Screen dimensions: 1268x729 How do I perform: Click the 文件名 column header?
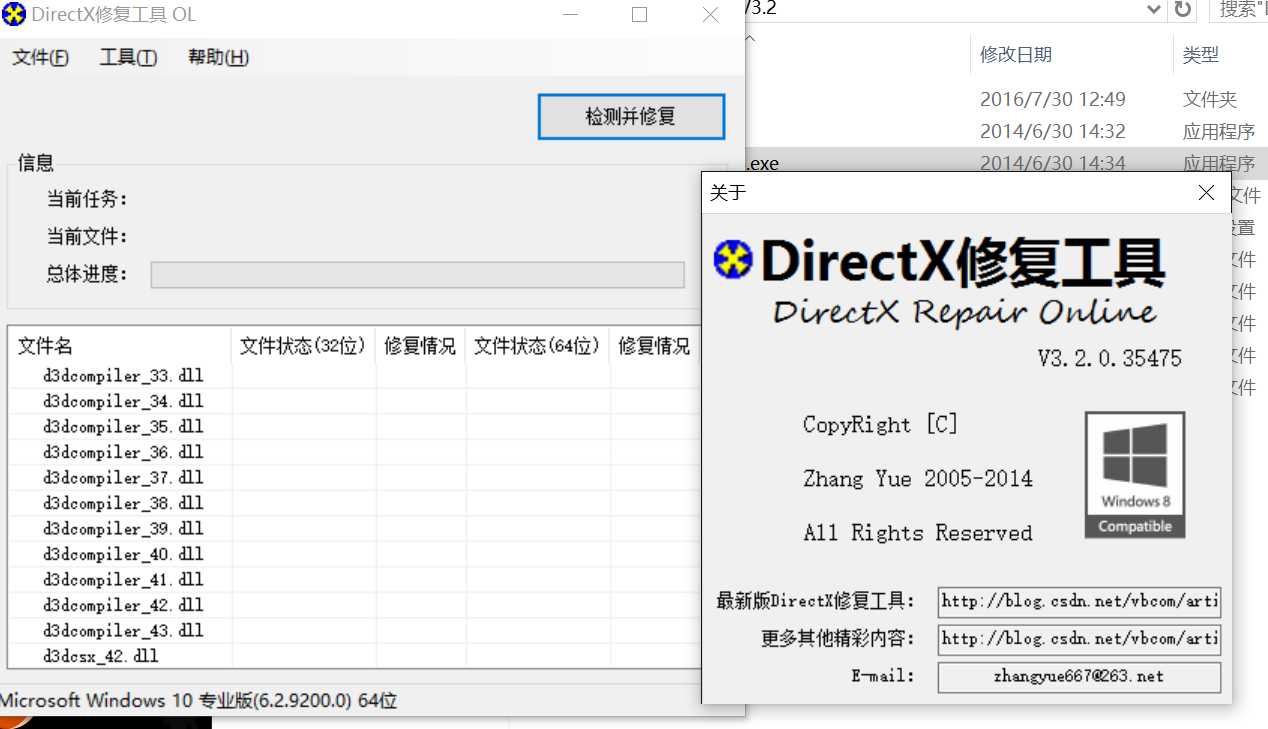tap(119, 346)
